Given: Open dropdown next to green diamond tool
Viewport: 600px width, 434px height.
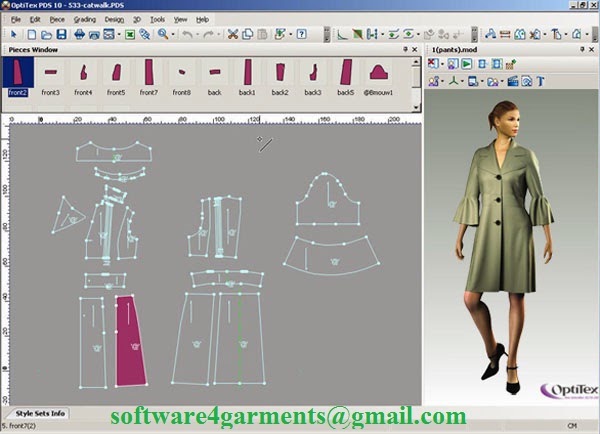Looking at the screenshot, I should point(417,35).
